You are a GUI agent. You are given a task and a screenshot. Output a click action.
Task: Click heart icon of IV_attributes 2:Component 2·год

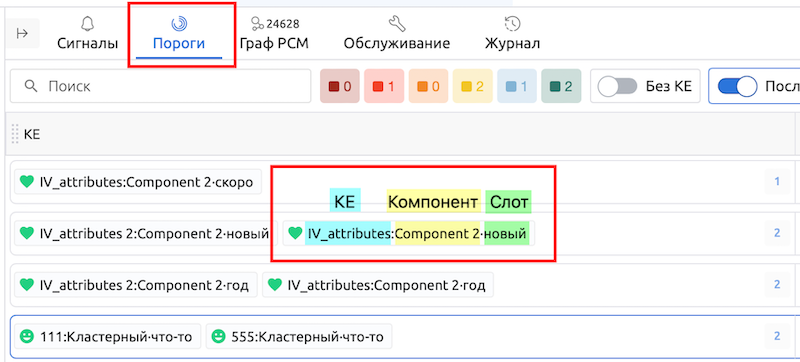pyautogui.click(x=26, y=285)
